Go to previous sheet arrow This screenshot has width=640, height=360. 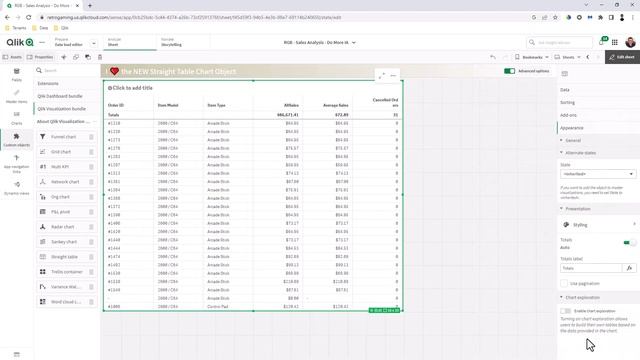coord(588,57)
